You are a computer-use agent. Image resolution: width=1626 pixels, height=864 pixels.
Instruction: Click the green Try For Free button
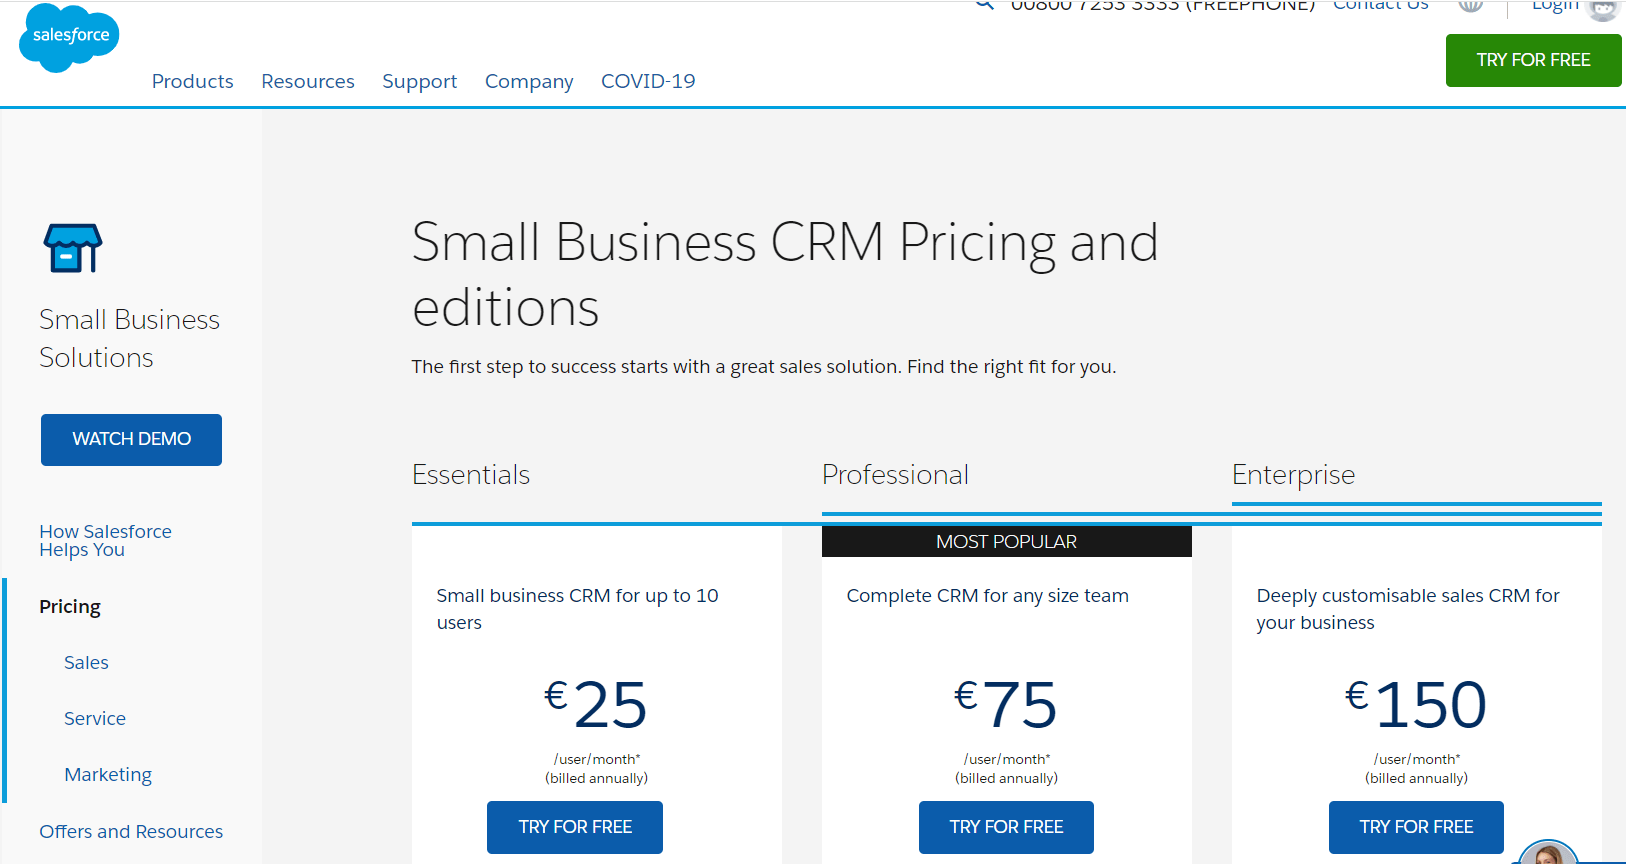(1533, 60)
